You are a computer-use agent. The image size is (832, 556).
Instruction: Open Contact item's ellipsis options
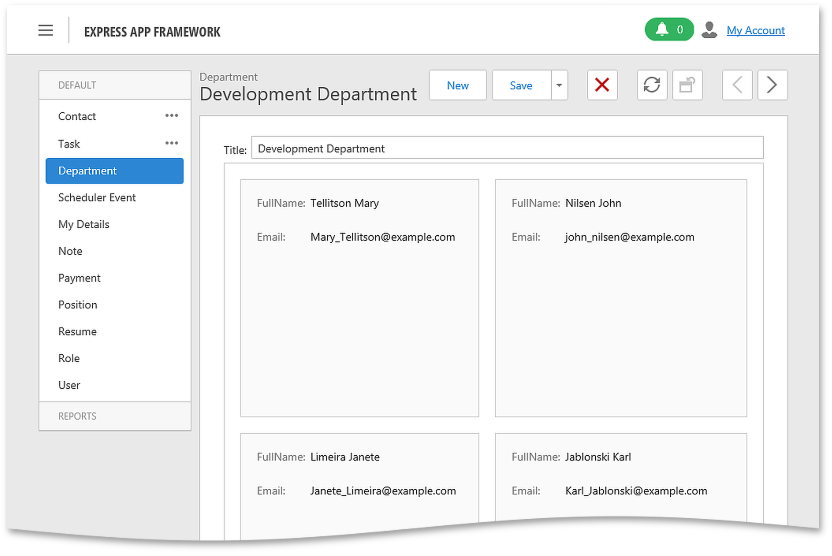pos(172,116)
